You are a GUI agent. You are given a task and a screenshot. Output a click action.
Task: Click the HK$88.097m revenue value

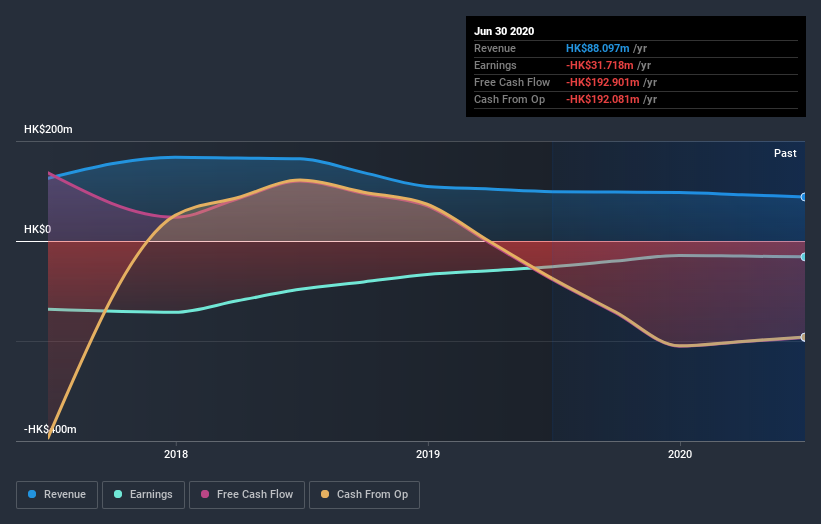click(x=597, y=48)
